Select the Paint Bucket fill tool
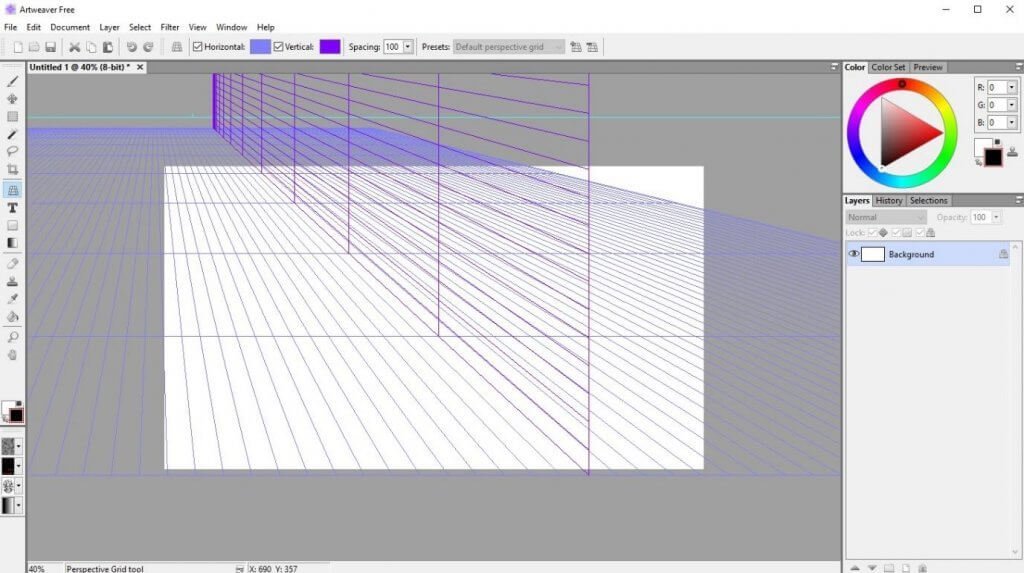1024x573 pixels. click(12, 317)
